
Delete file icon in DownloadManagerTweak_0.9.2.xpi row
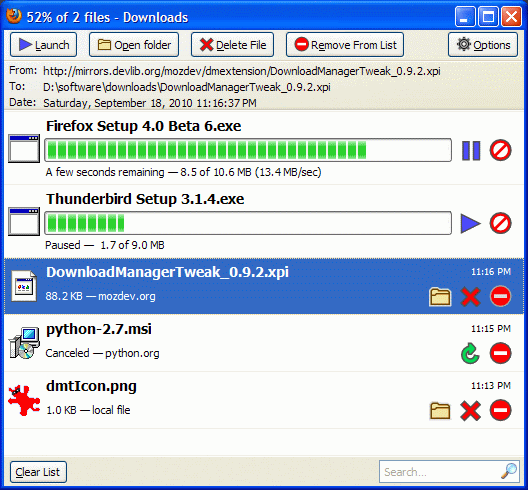tap(470, 297)
